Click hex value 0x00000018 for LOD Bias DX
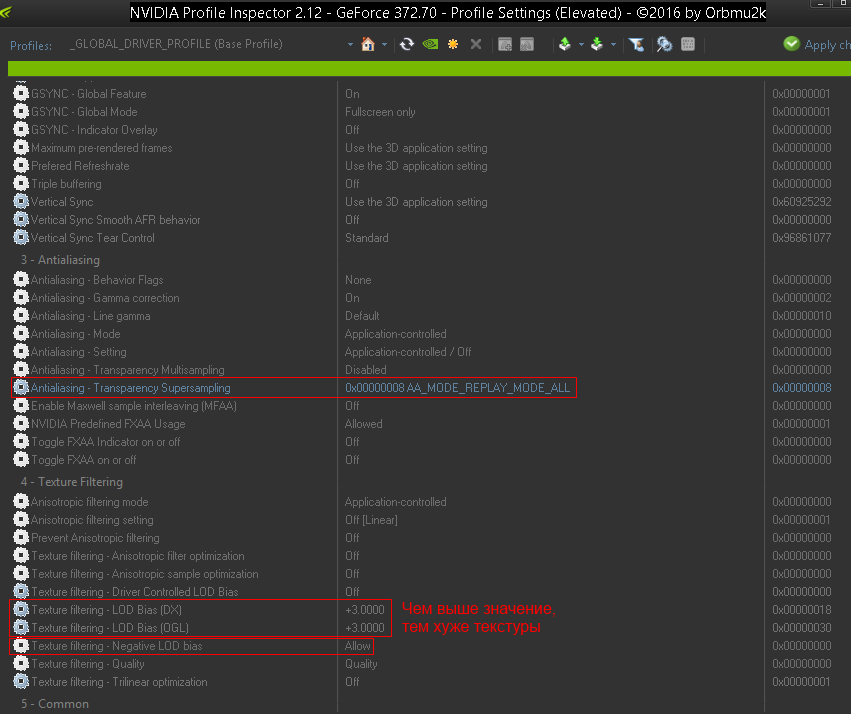 (x=802, y=609)
